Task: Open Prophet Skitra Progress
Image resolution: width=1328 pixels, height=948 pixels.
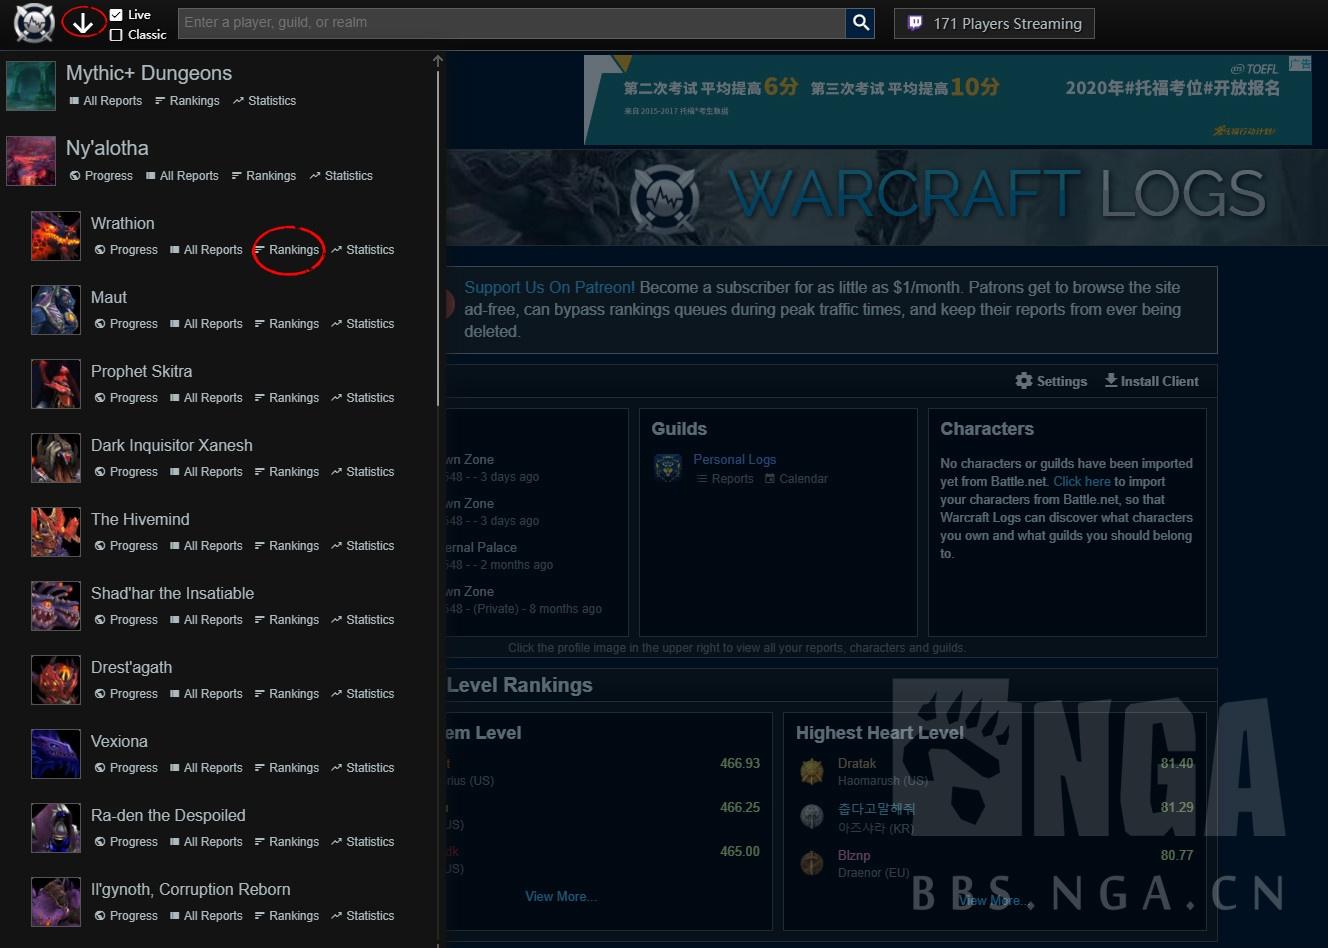Action: pyautogui.click(x=126, y=398)
